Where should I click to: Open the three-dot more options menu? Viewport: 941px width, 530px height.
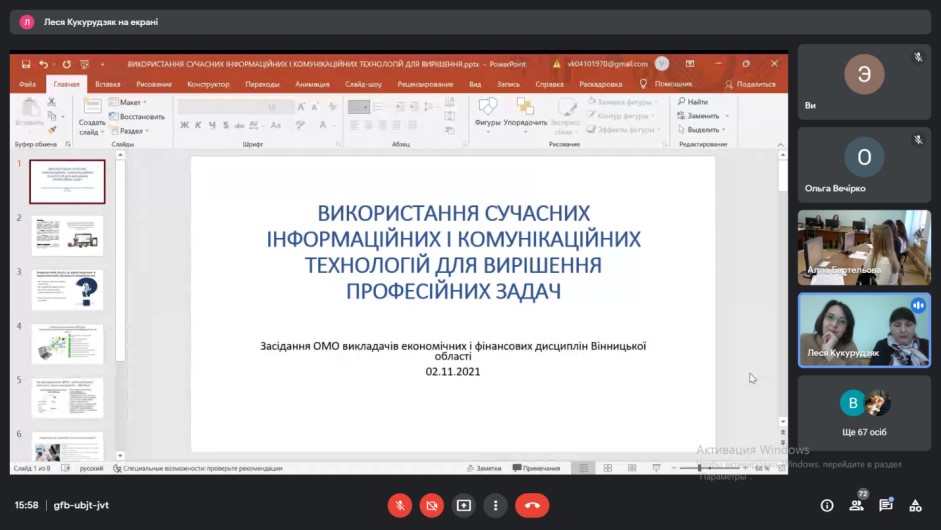pos(495,506)
